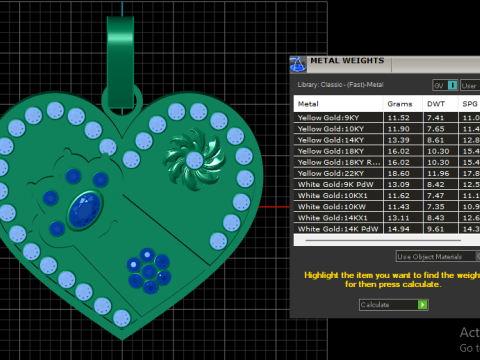Viewport: 480px width, 360px height.
Task: Select the Yellow Gold:22KY row
Action: tap(387, 173)
